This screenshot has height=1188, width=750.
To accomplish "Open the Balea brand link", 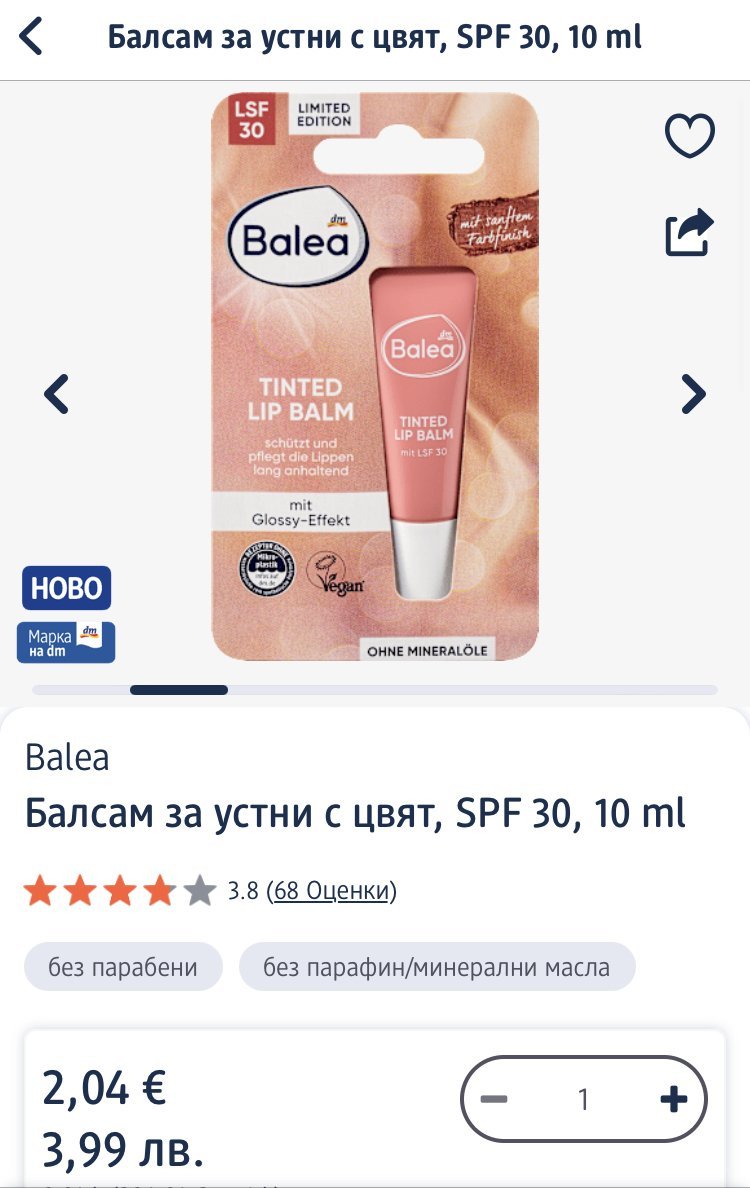I will (x=67, y=757).
